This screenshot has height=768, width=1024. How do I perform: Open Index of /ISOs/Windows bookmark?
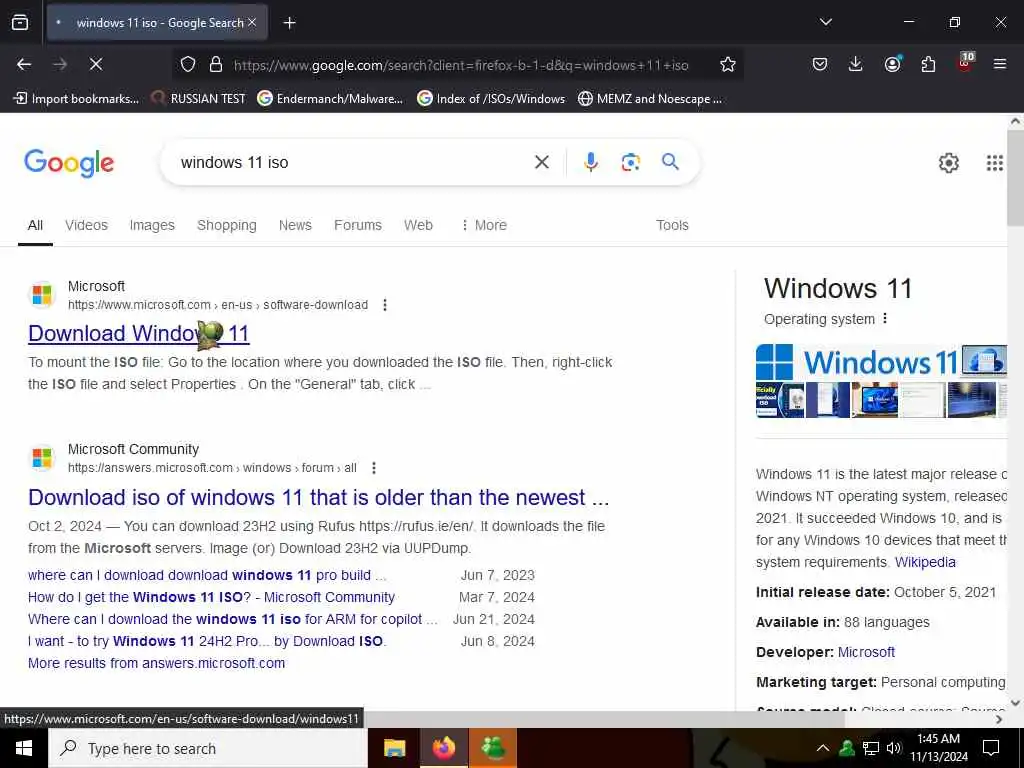tap(491, 99)
